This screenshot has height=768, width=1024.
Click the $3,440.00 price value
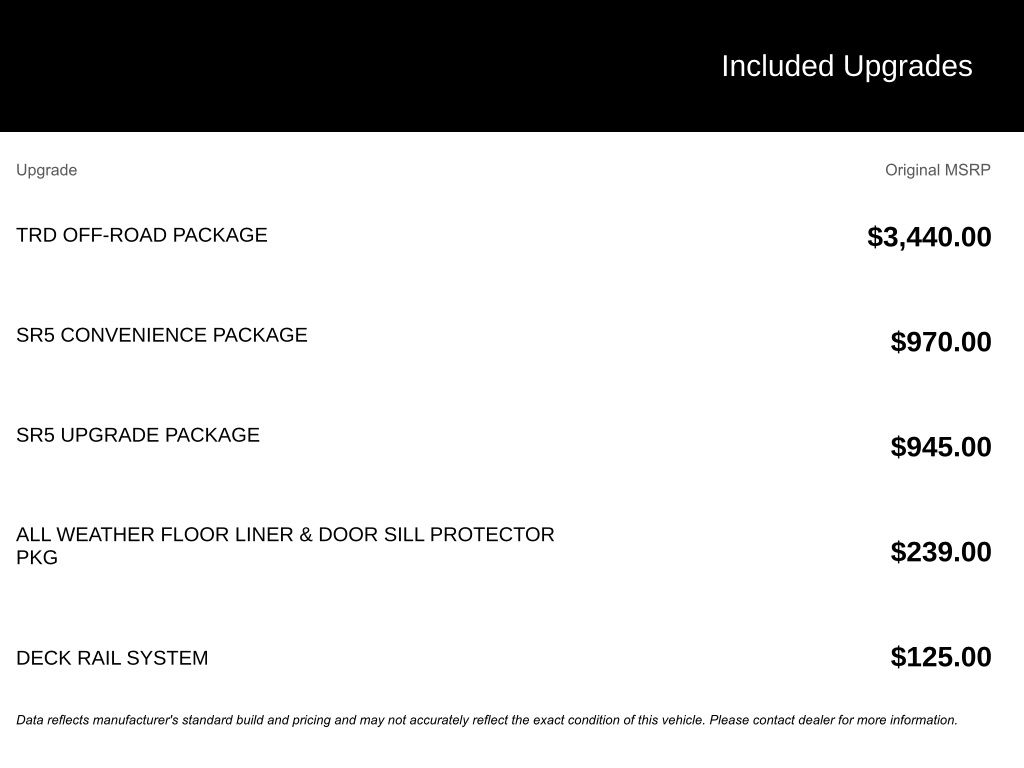click(x=929, y=237)
